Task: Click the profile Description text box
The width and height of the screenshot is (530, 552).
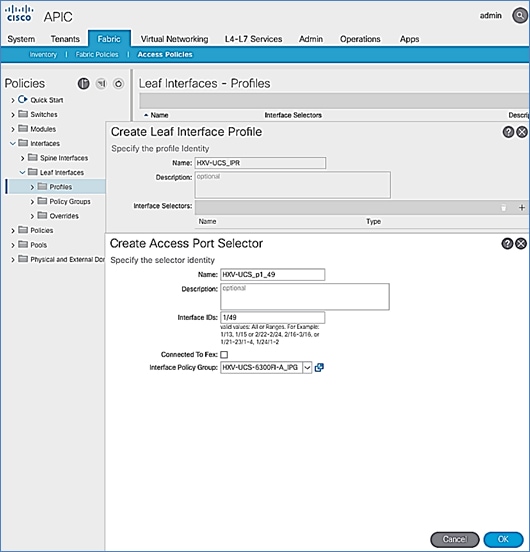Action: (x=292, y=185)
